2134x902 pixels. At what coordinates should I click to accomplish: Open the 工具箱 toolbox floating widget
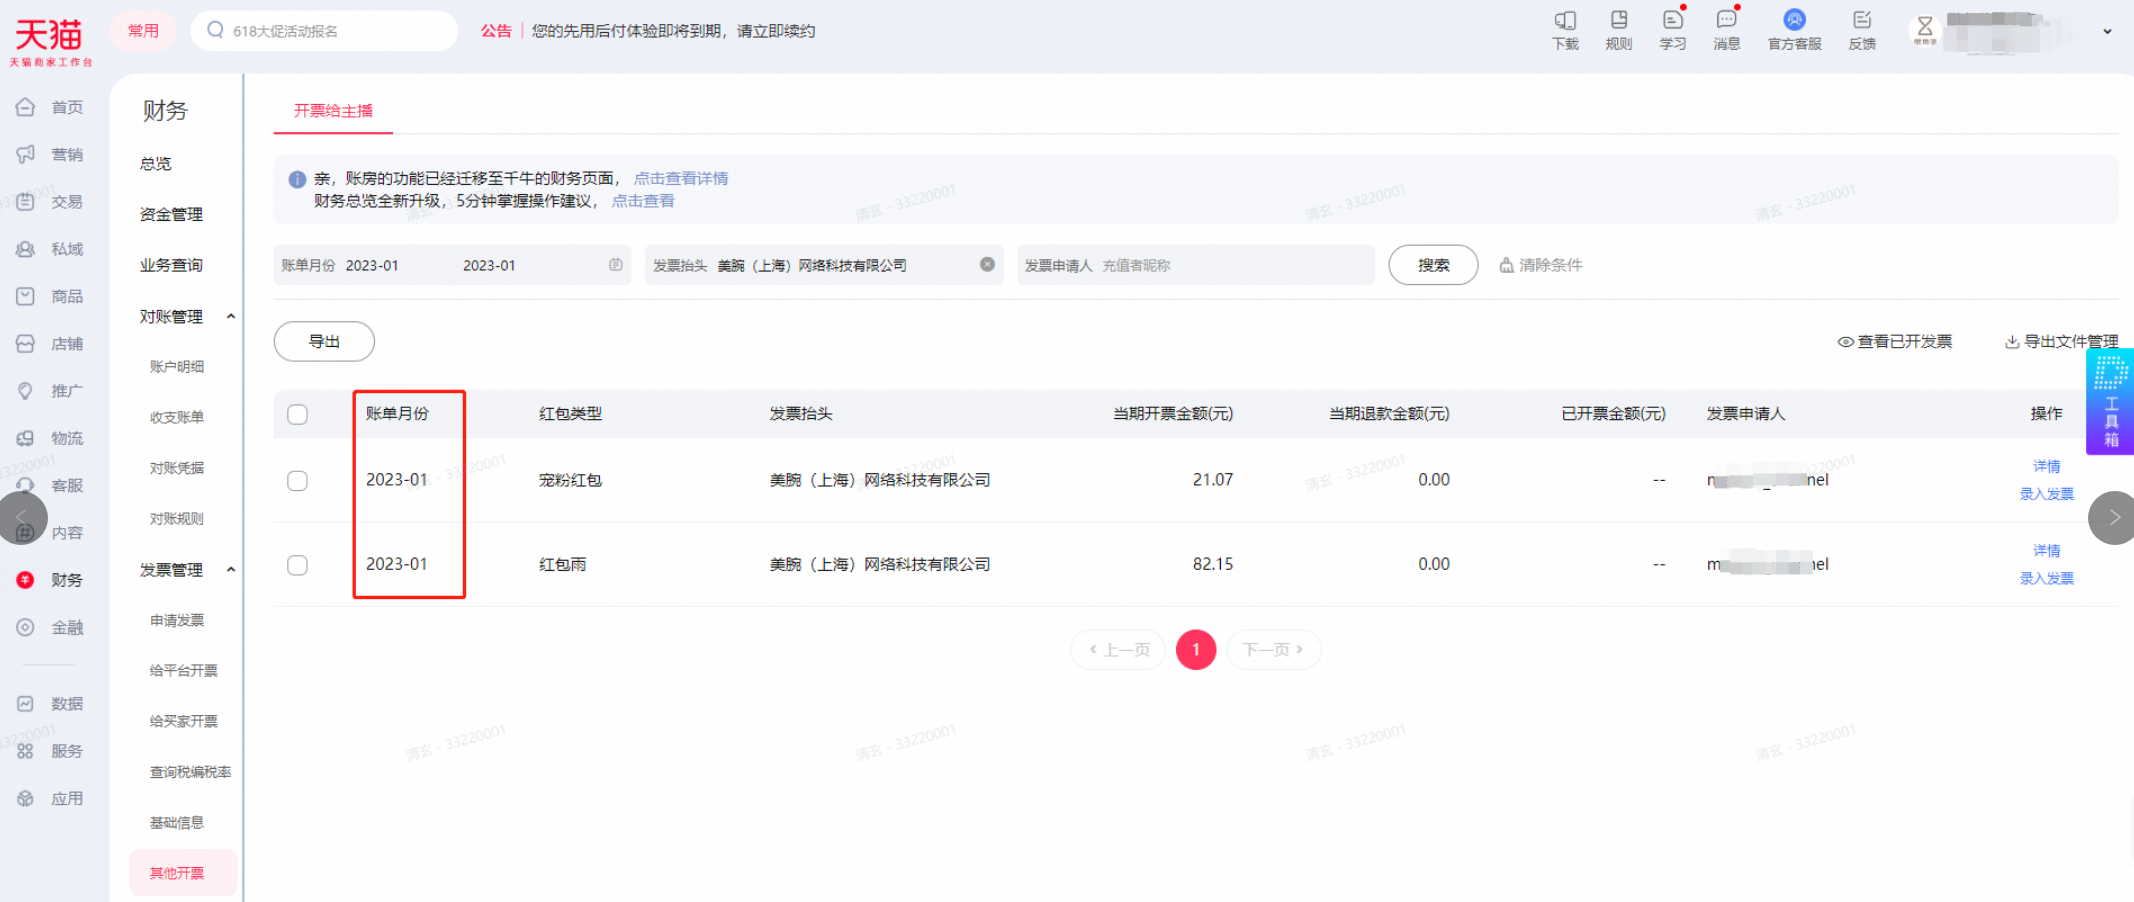tap(2111, 401)
